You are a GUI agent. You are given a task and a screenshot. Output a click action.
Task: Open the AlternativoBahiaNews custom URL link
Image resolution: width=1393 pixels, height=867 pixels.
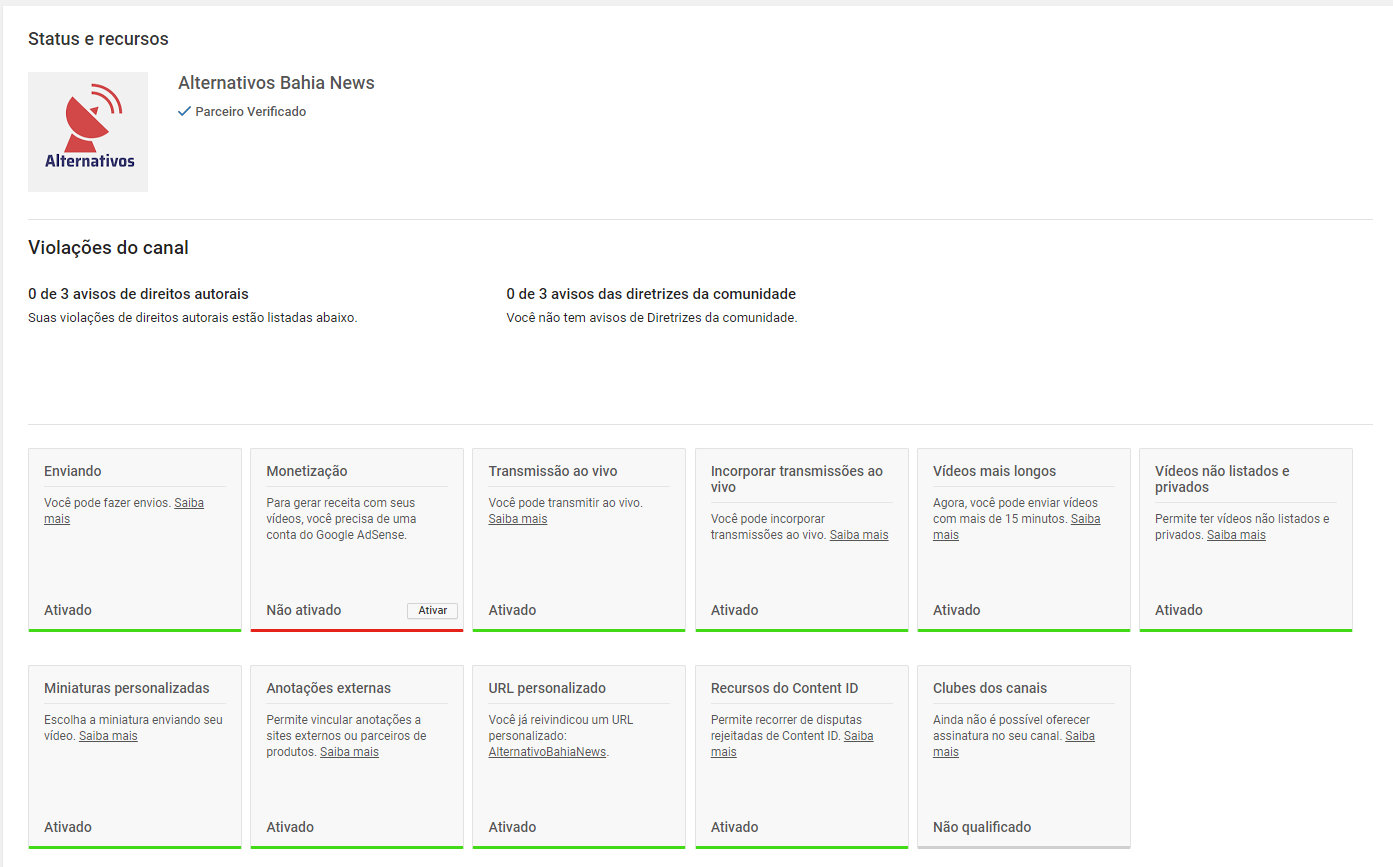(x=547, y=752)
